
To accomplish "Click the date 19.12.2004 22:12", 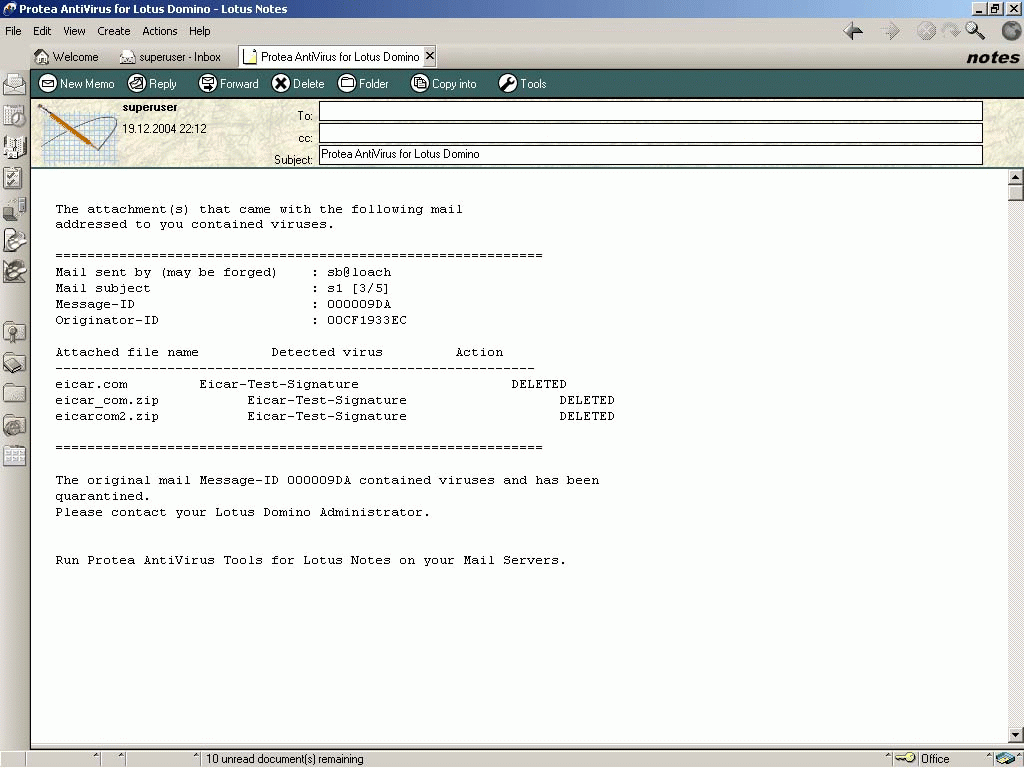I will [165, 129].
